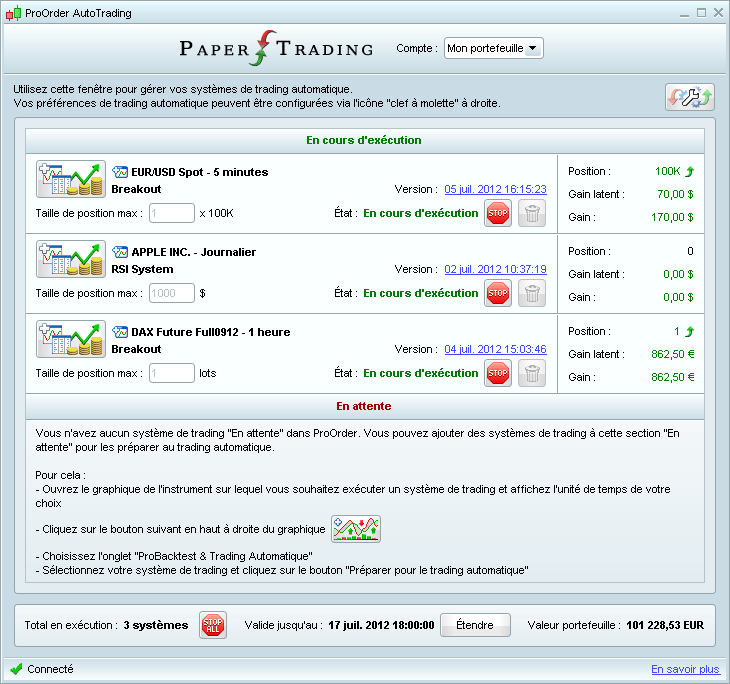Click the 3 systèmes total text

coord(155,625)
